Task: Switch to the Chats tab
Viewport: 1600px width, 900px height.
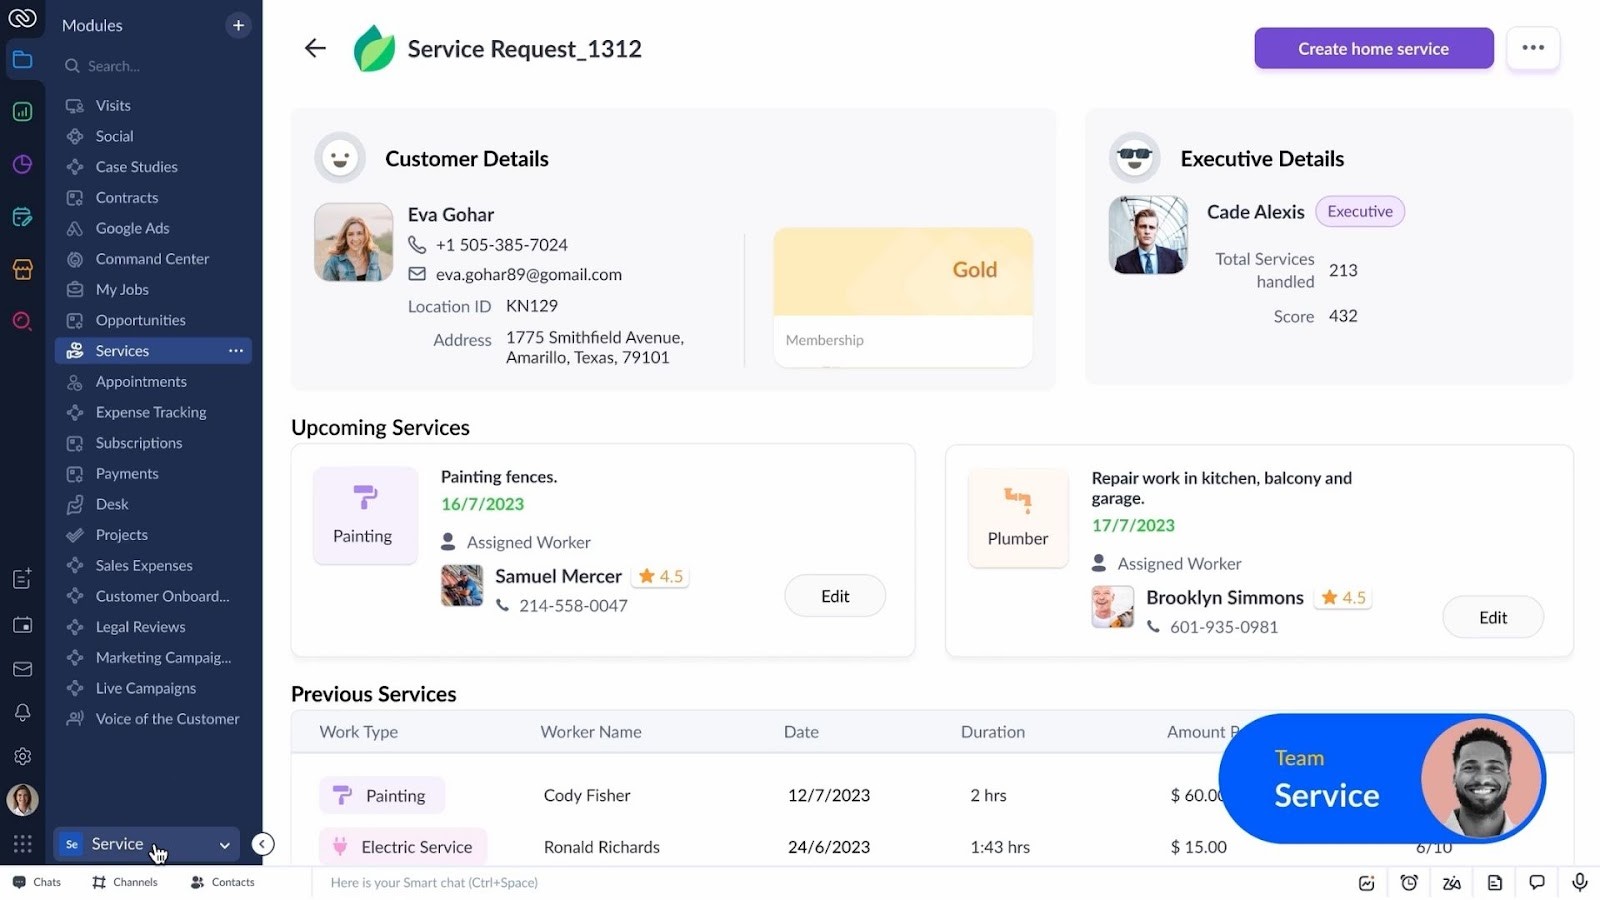Action: tap(37, 882)
